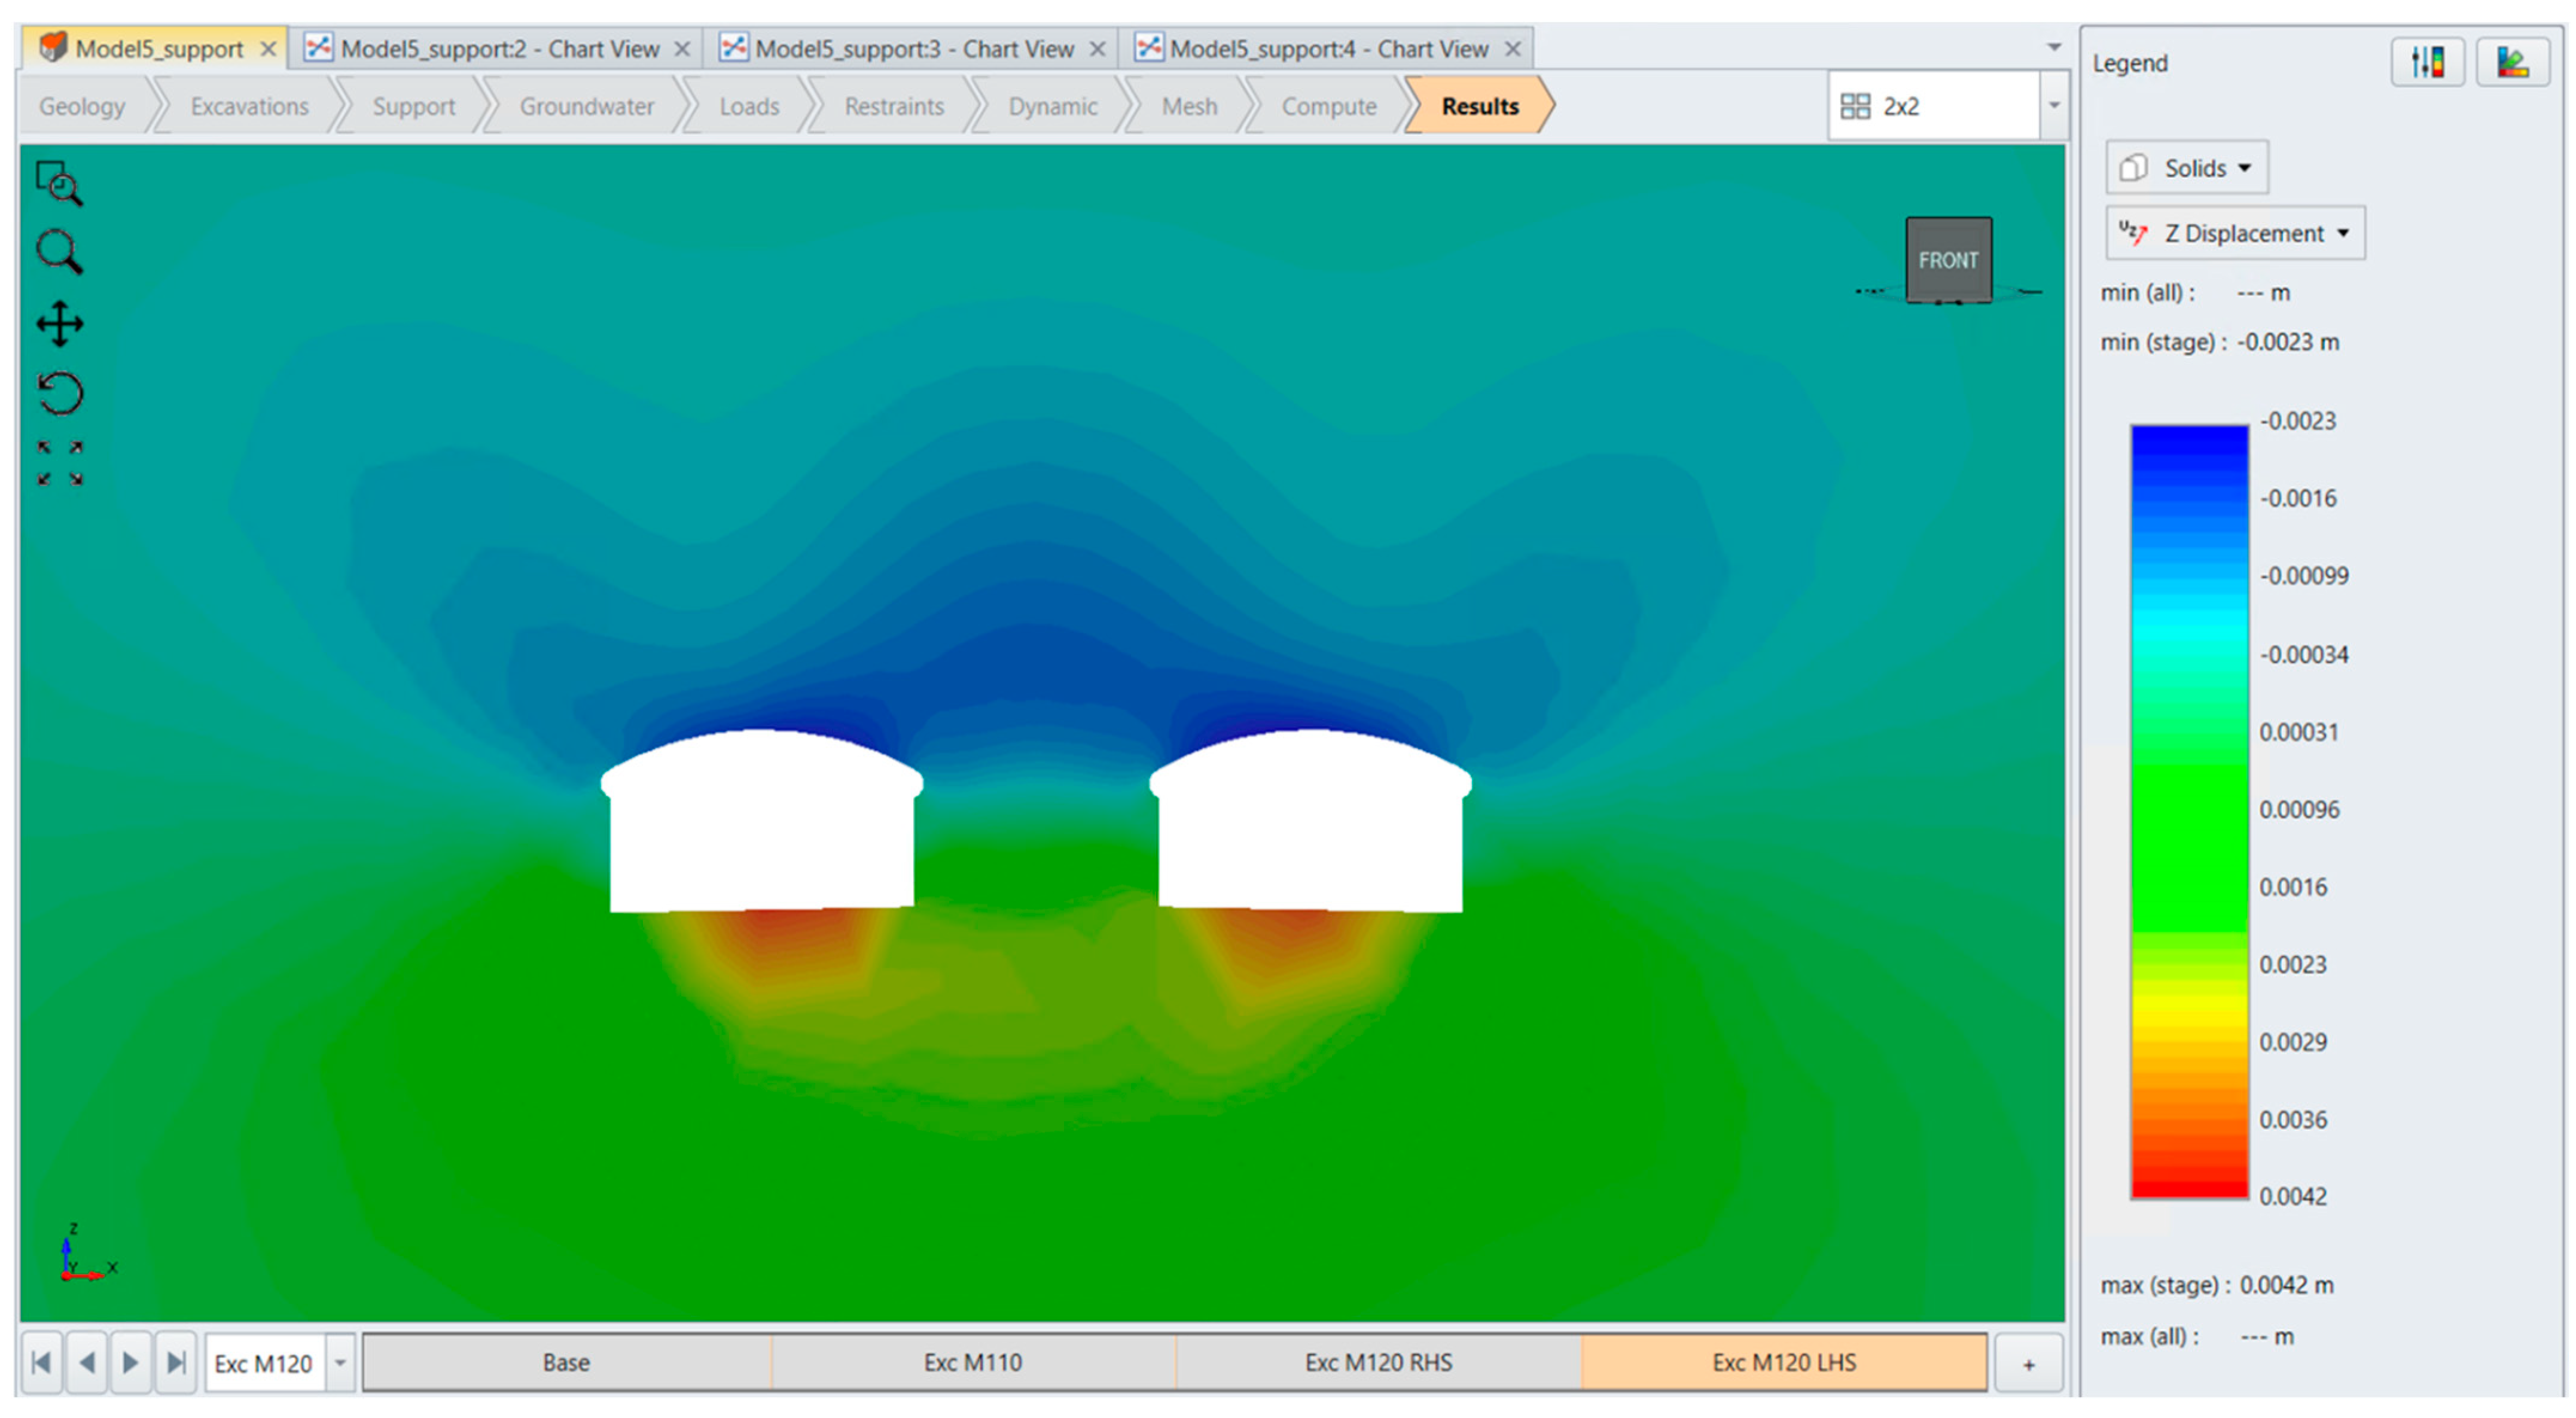Jump to the first stage
Image resolution: width=2576 pixels, height=1418 pixels.
coord(41,1362)
